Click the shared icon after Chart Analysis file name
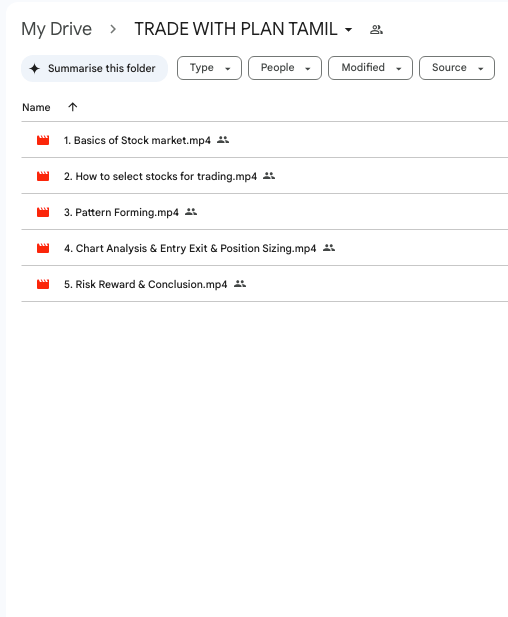The width and height of the screenshot is (508, 617). tap(329, 248)
